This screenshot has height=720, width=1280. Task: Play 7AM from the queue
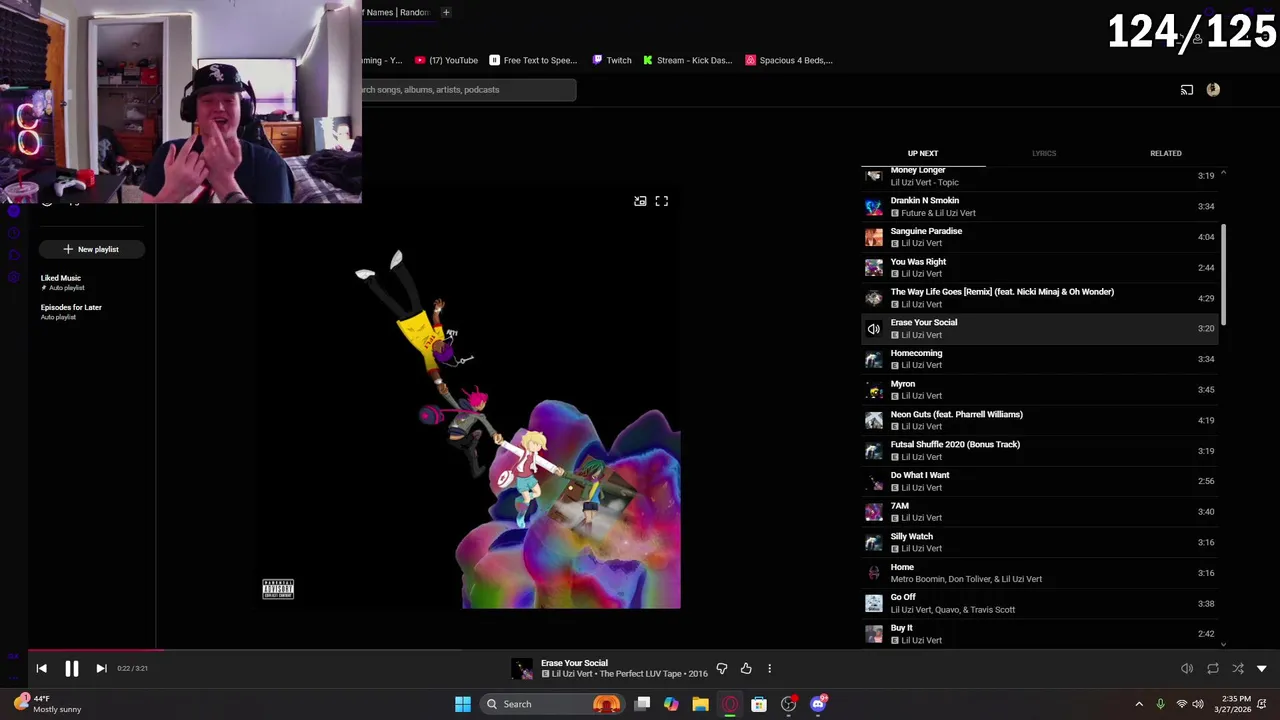(x=1040, y=512)
